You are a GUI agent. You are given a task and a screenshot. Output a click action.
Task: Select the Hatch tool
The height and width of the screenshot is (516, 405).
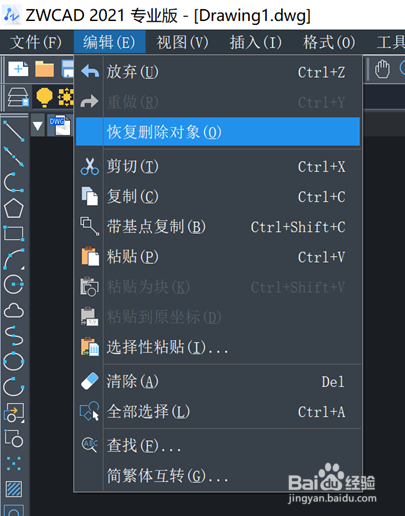[x=14, y=489]
